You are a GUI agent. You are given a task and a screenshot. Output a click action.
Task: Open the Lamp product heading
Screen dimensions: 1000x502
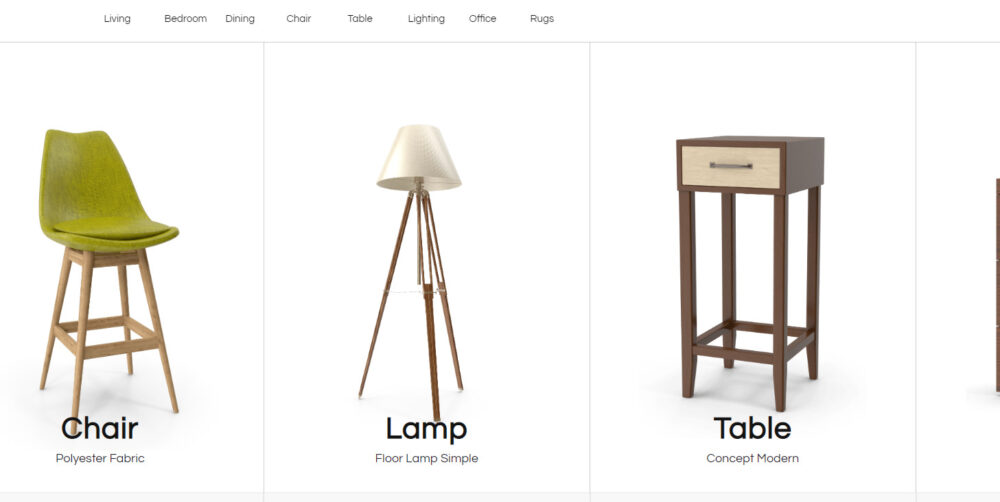pos(426,429)
